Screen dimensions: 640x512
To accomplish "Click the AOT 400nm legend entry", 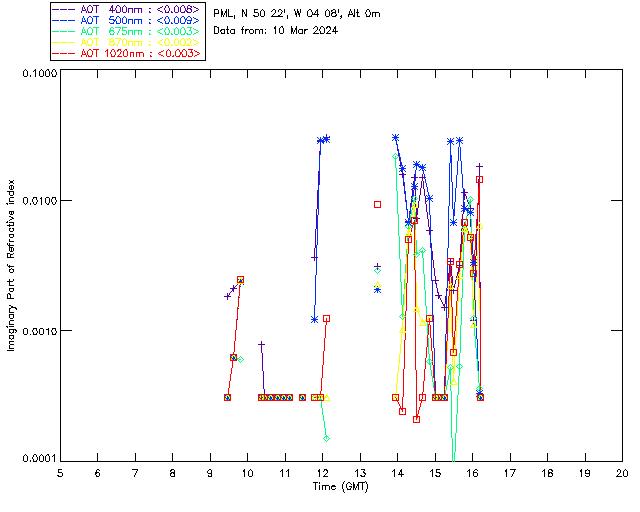I will click(126, 9).
